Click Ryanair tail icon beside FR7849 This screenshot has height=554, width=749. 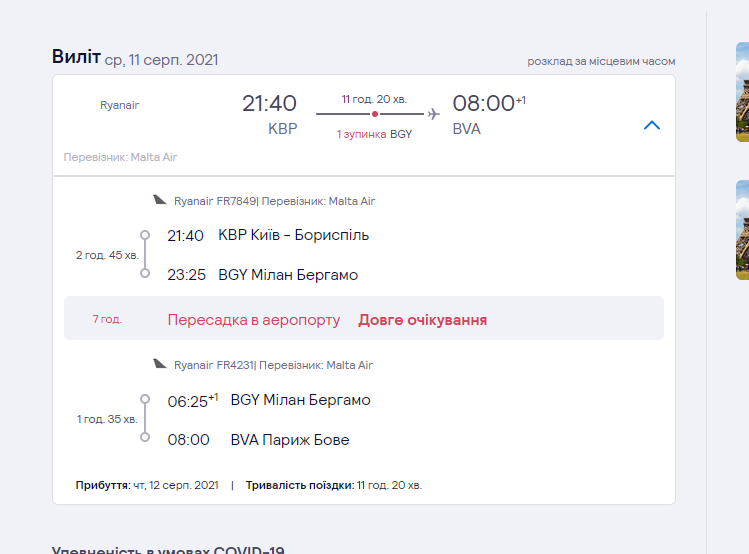160,200
